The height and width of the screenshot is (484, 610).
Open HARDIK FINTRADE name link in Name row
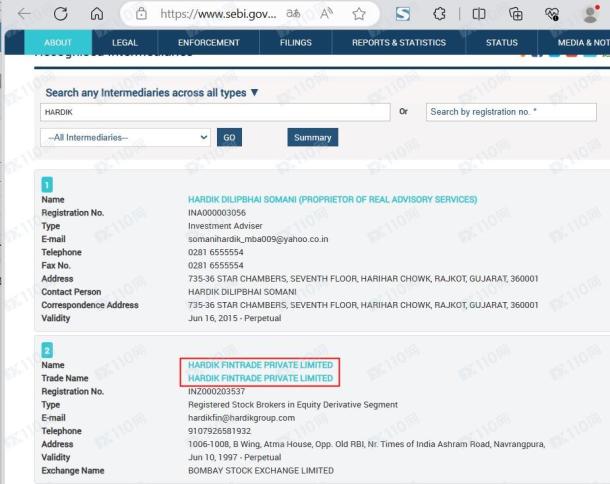point(261,365)
